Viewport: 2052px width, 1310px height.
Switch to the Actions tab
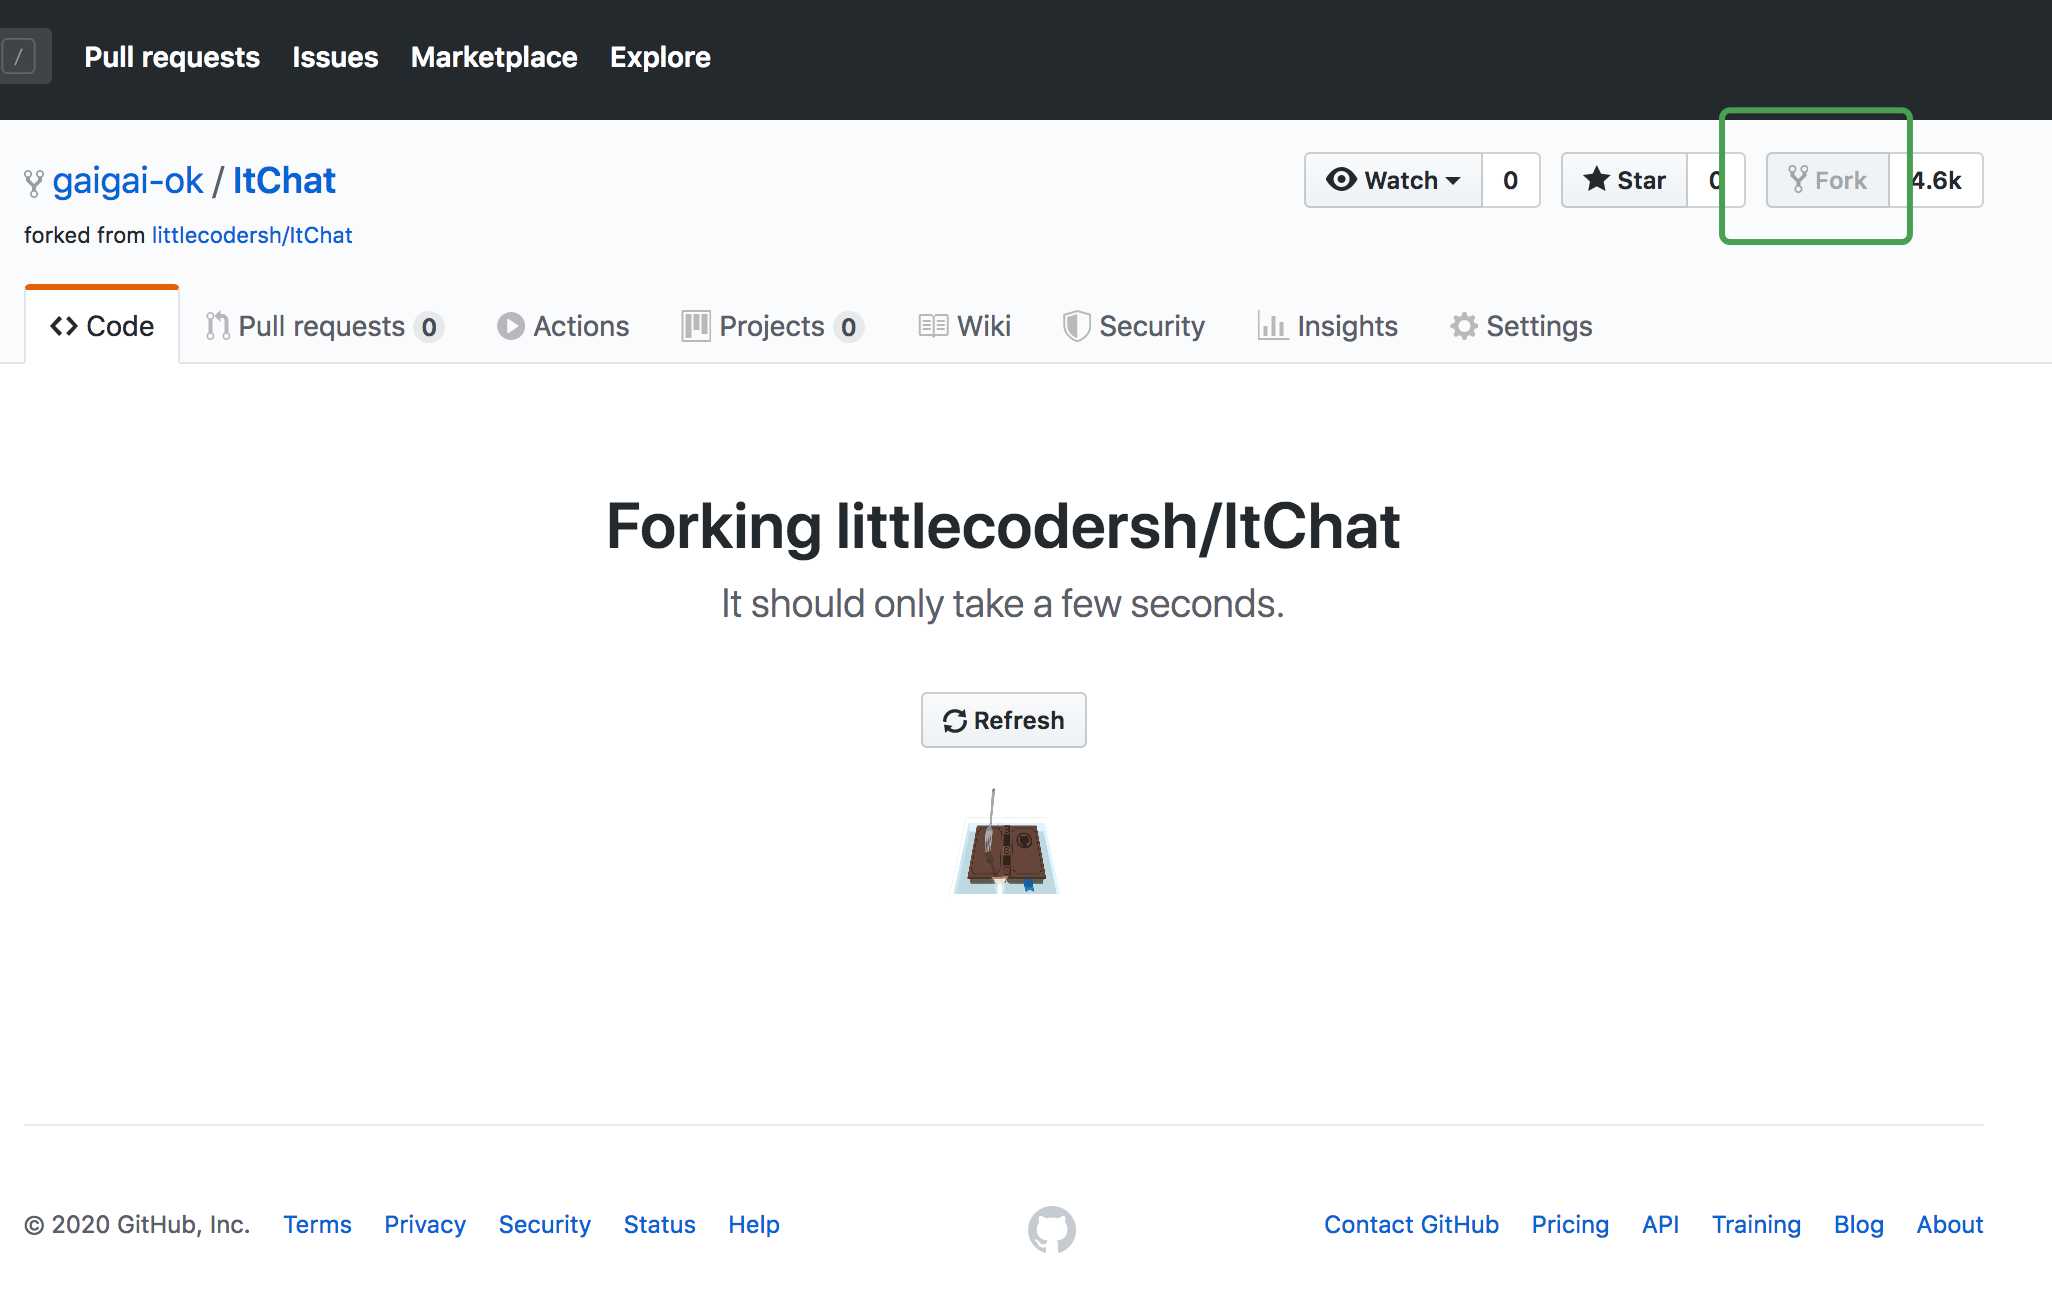click(x=563, y=326)
